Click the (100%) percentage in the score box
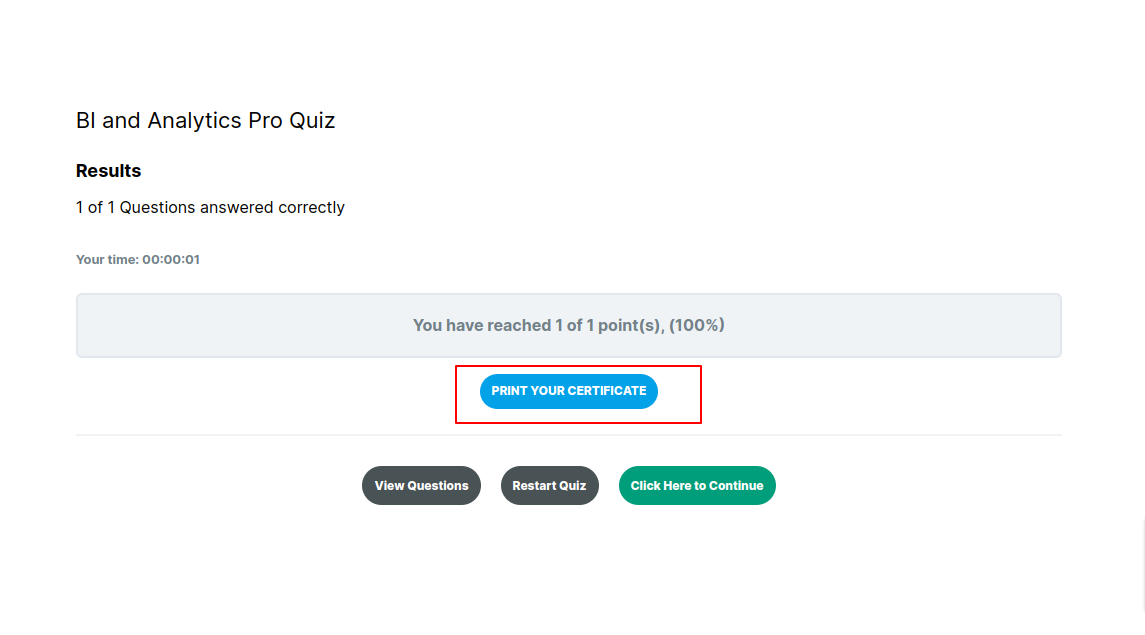 coord(697,325)
